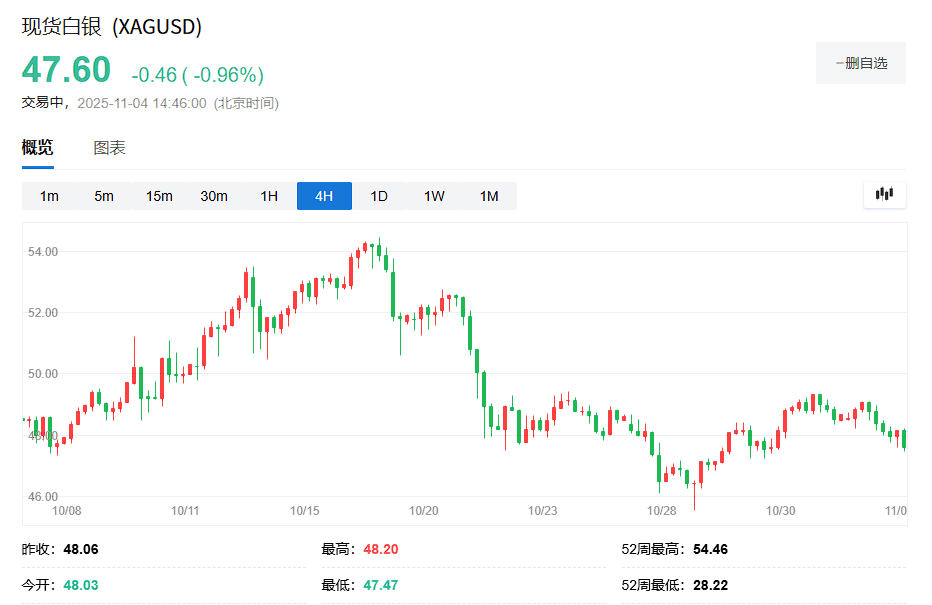
Task: Change chart to 1D daily view
Action: (x=379, y=196)
